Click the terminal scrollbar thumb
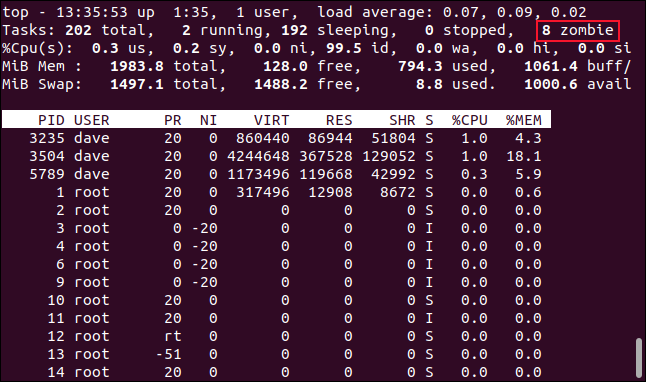 click(639, 358)
